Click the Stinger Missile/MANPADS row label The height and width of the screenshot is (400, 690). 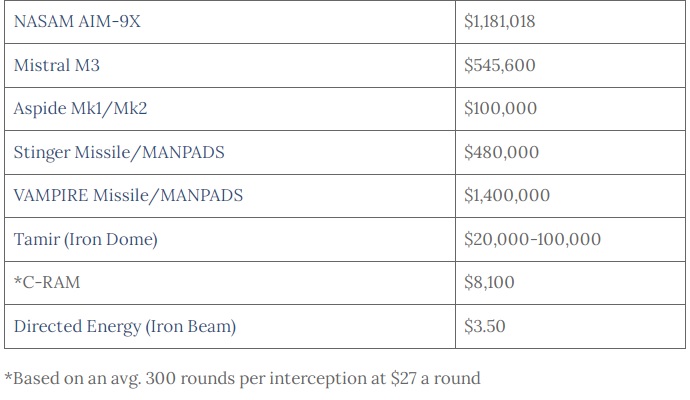pyautogui.click(x=119, y=152)
